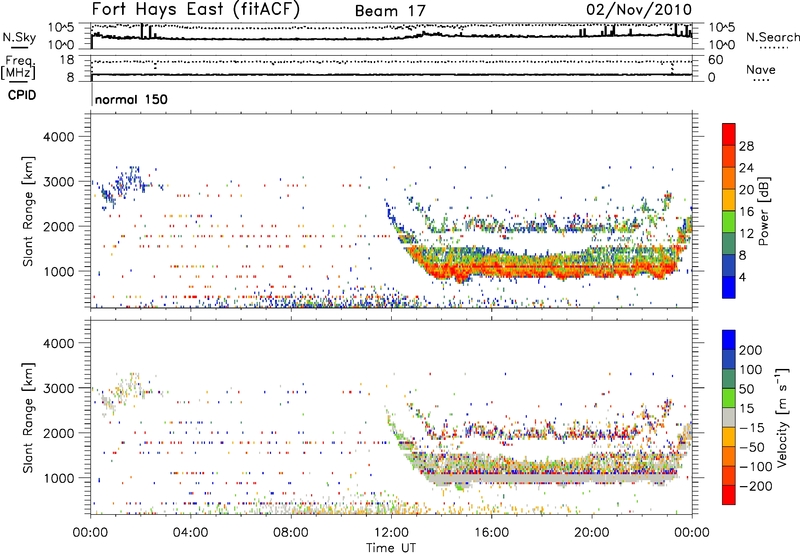Click the "3000" tick on the Power panel
The width and height of the screenshot is (800, 554).
coord(58,182)
